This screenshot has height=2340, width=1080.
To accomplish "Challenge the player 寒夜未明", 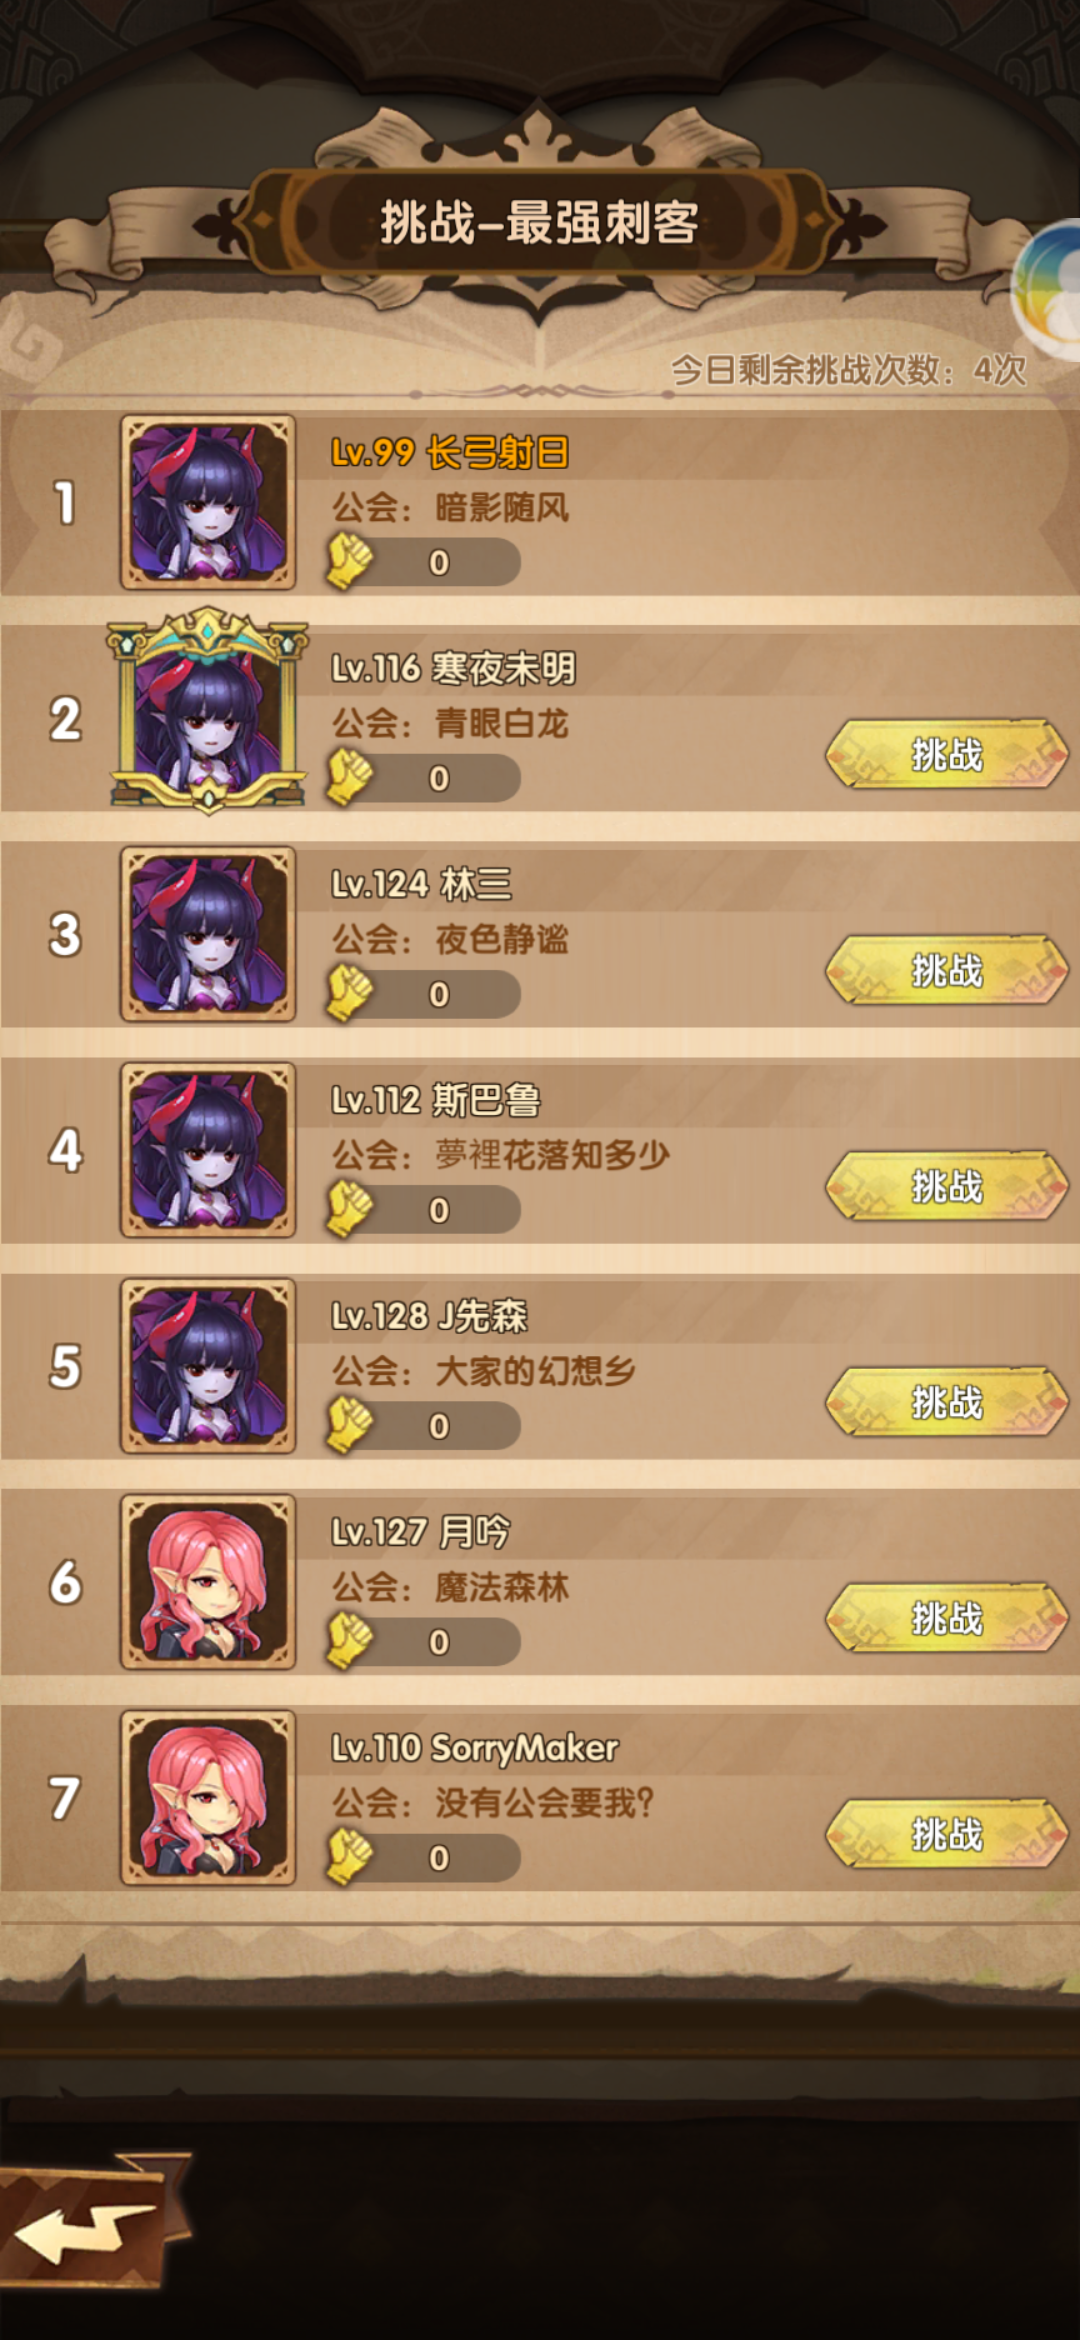I will pyautogui.click(x=947, y=754).
